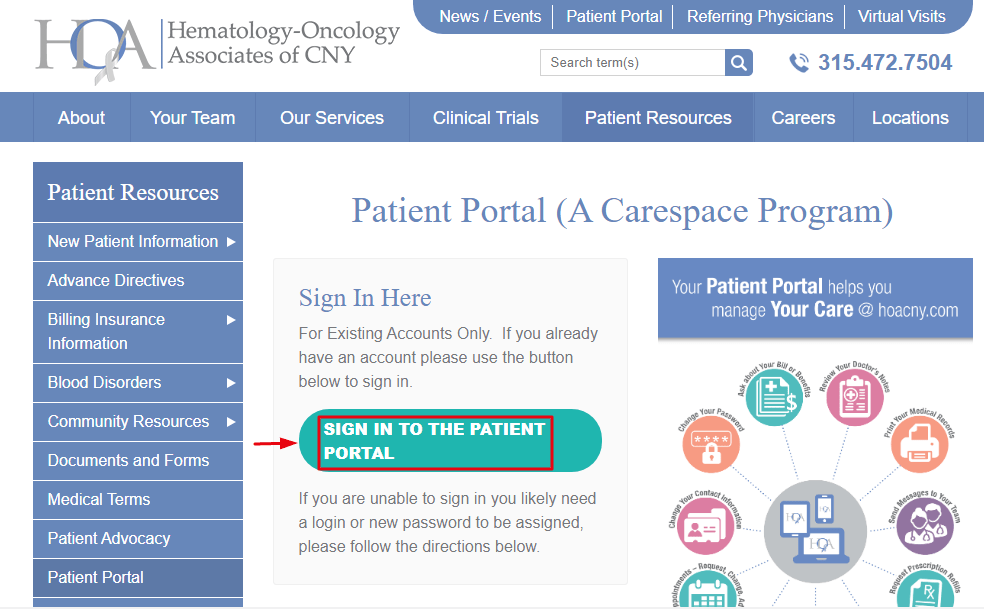
Task: Select the Ask about Your Bill or Benefits icon
Action: 775,396
